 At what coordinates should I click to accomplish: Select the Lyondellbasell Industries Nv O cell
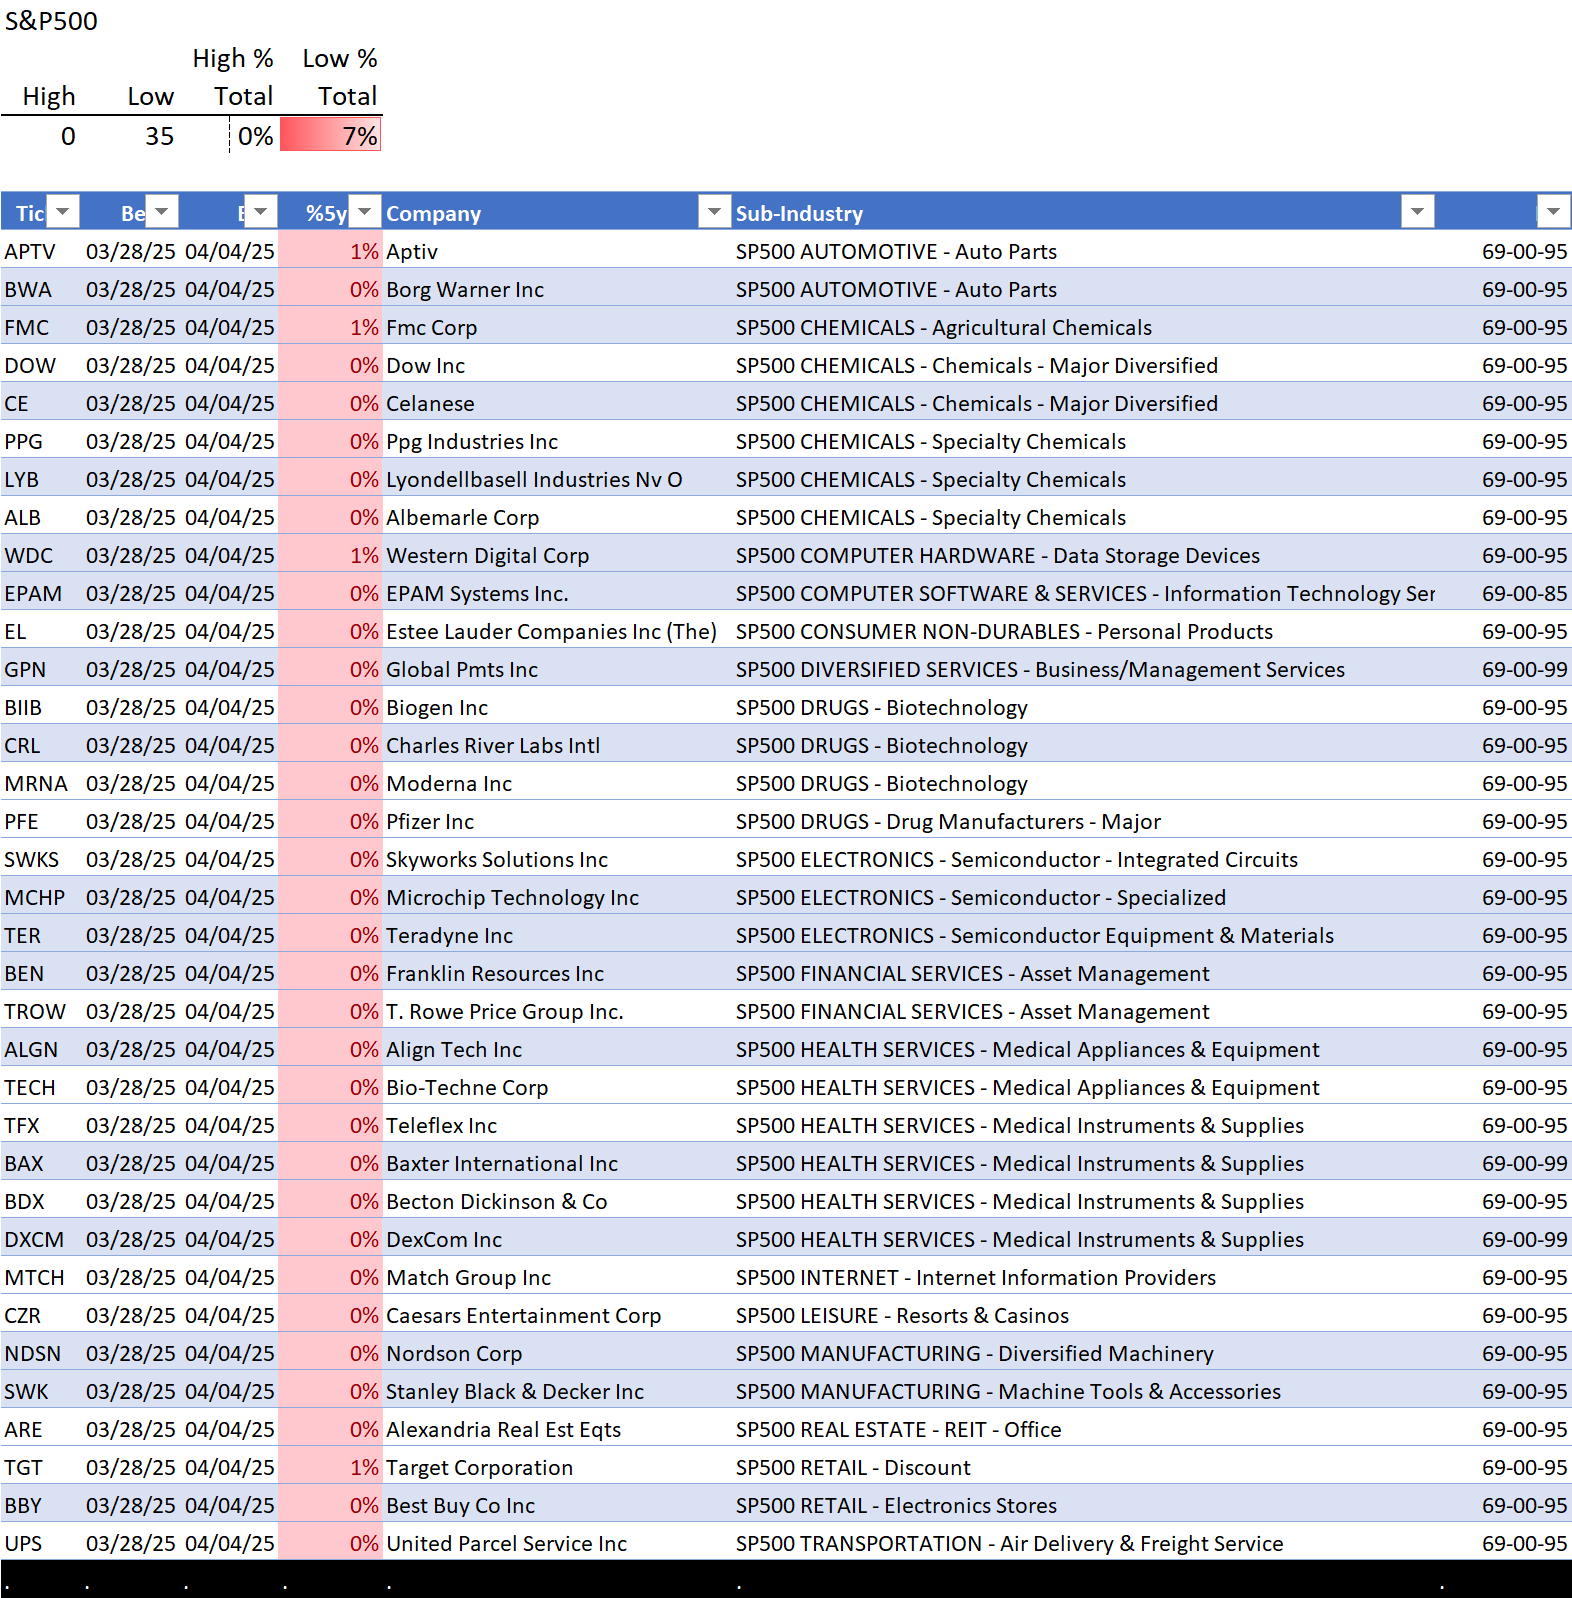[556, 479]
